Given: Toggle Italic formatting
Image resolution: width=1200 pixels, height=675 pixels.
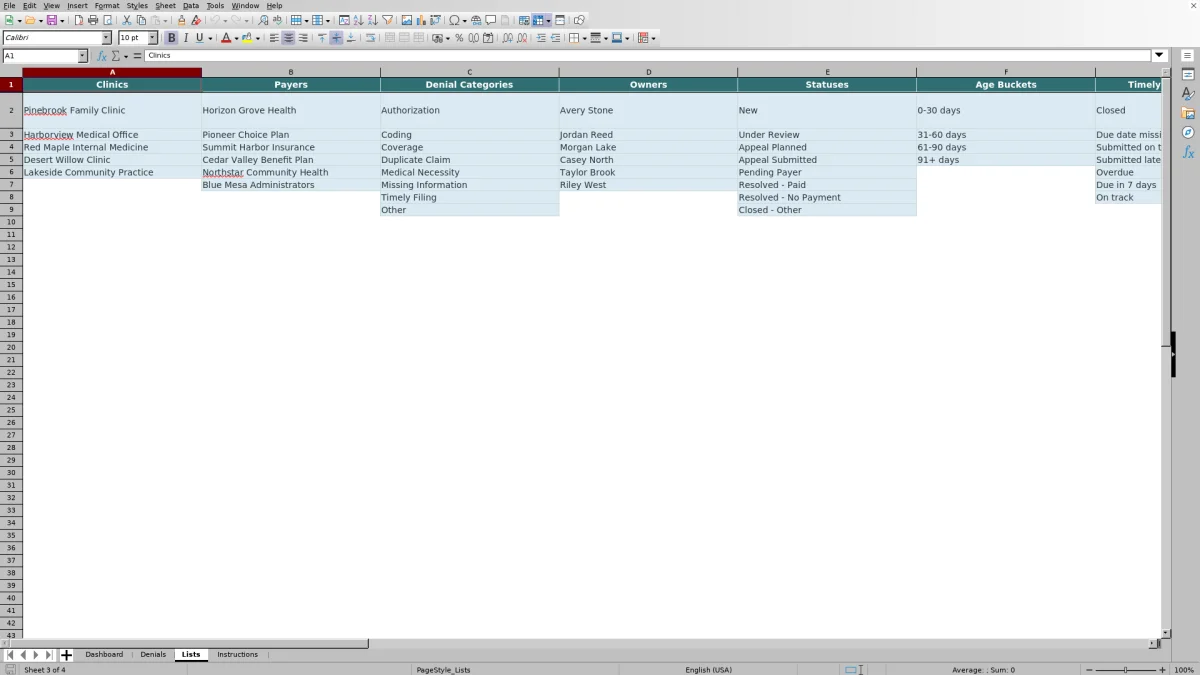Looking at the screenshot, I should coord(185,38).
